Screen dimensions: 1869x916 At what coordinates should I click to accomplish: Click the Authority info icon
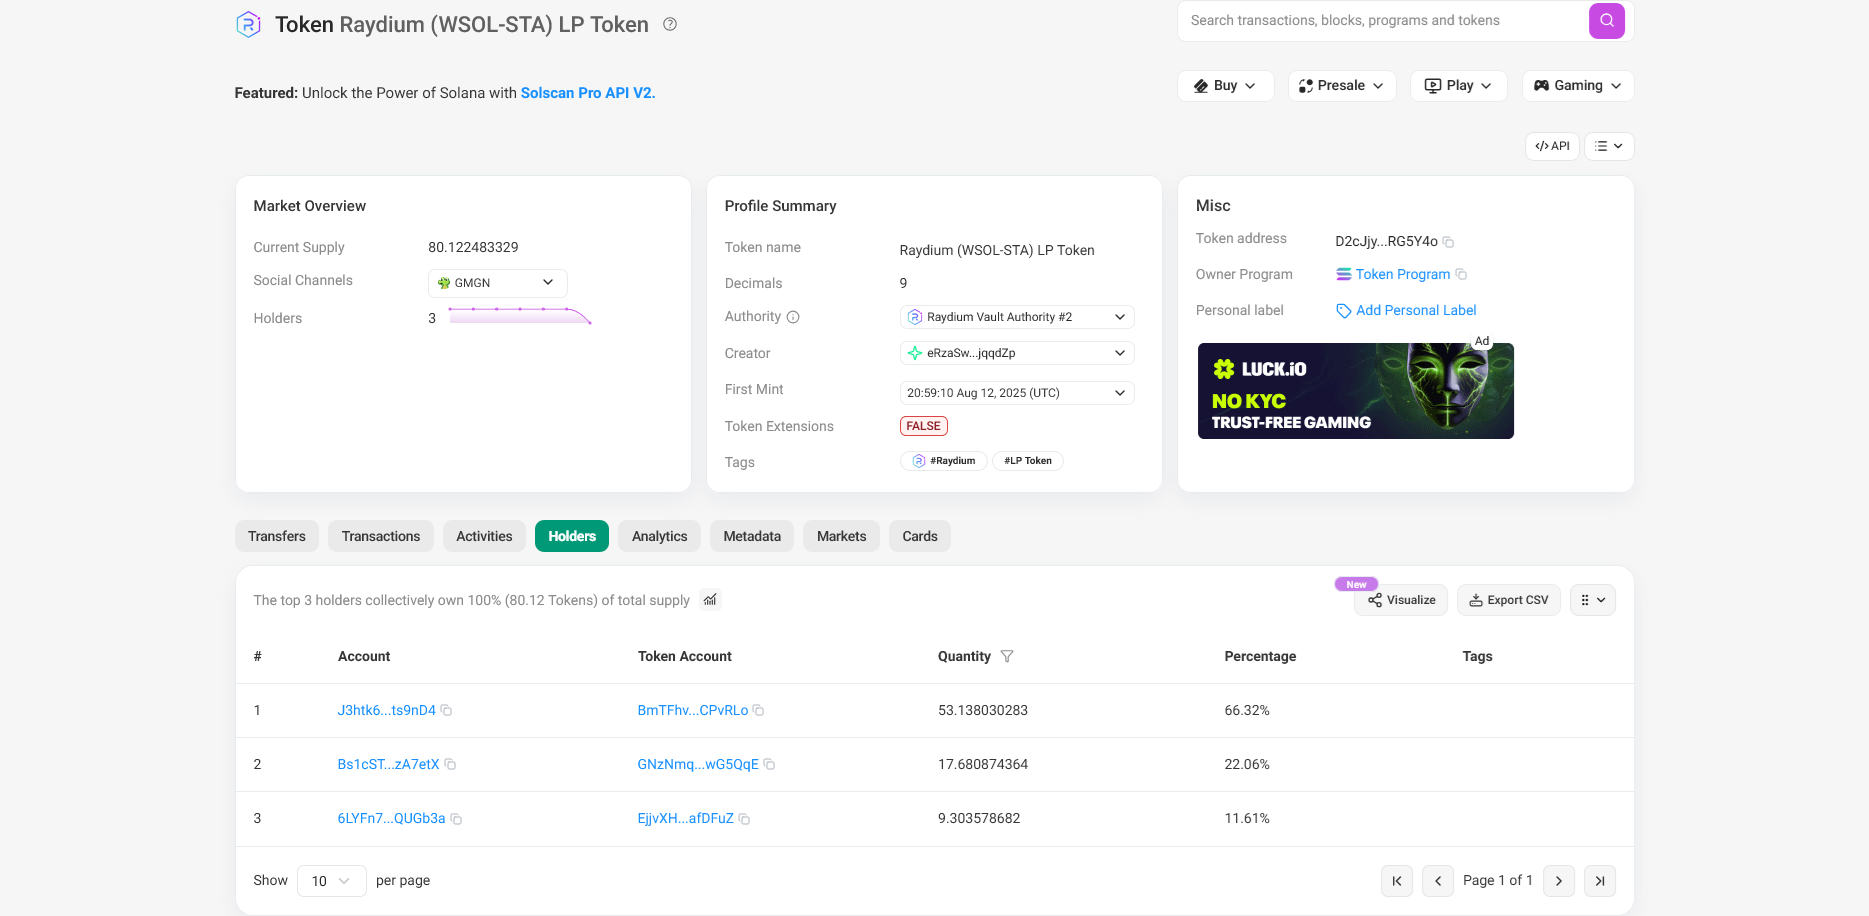pyautogui.click(x=793, y=316)
